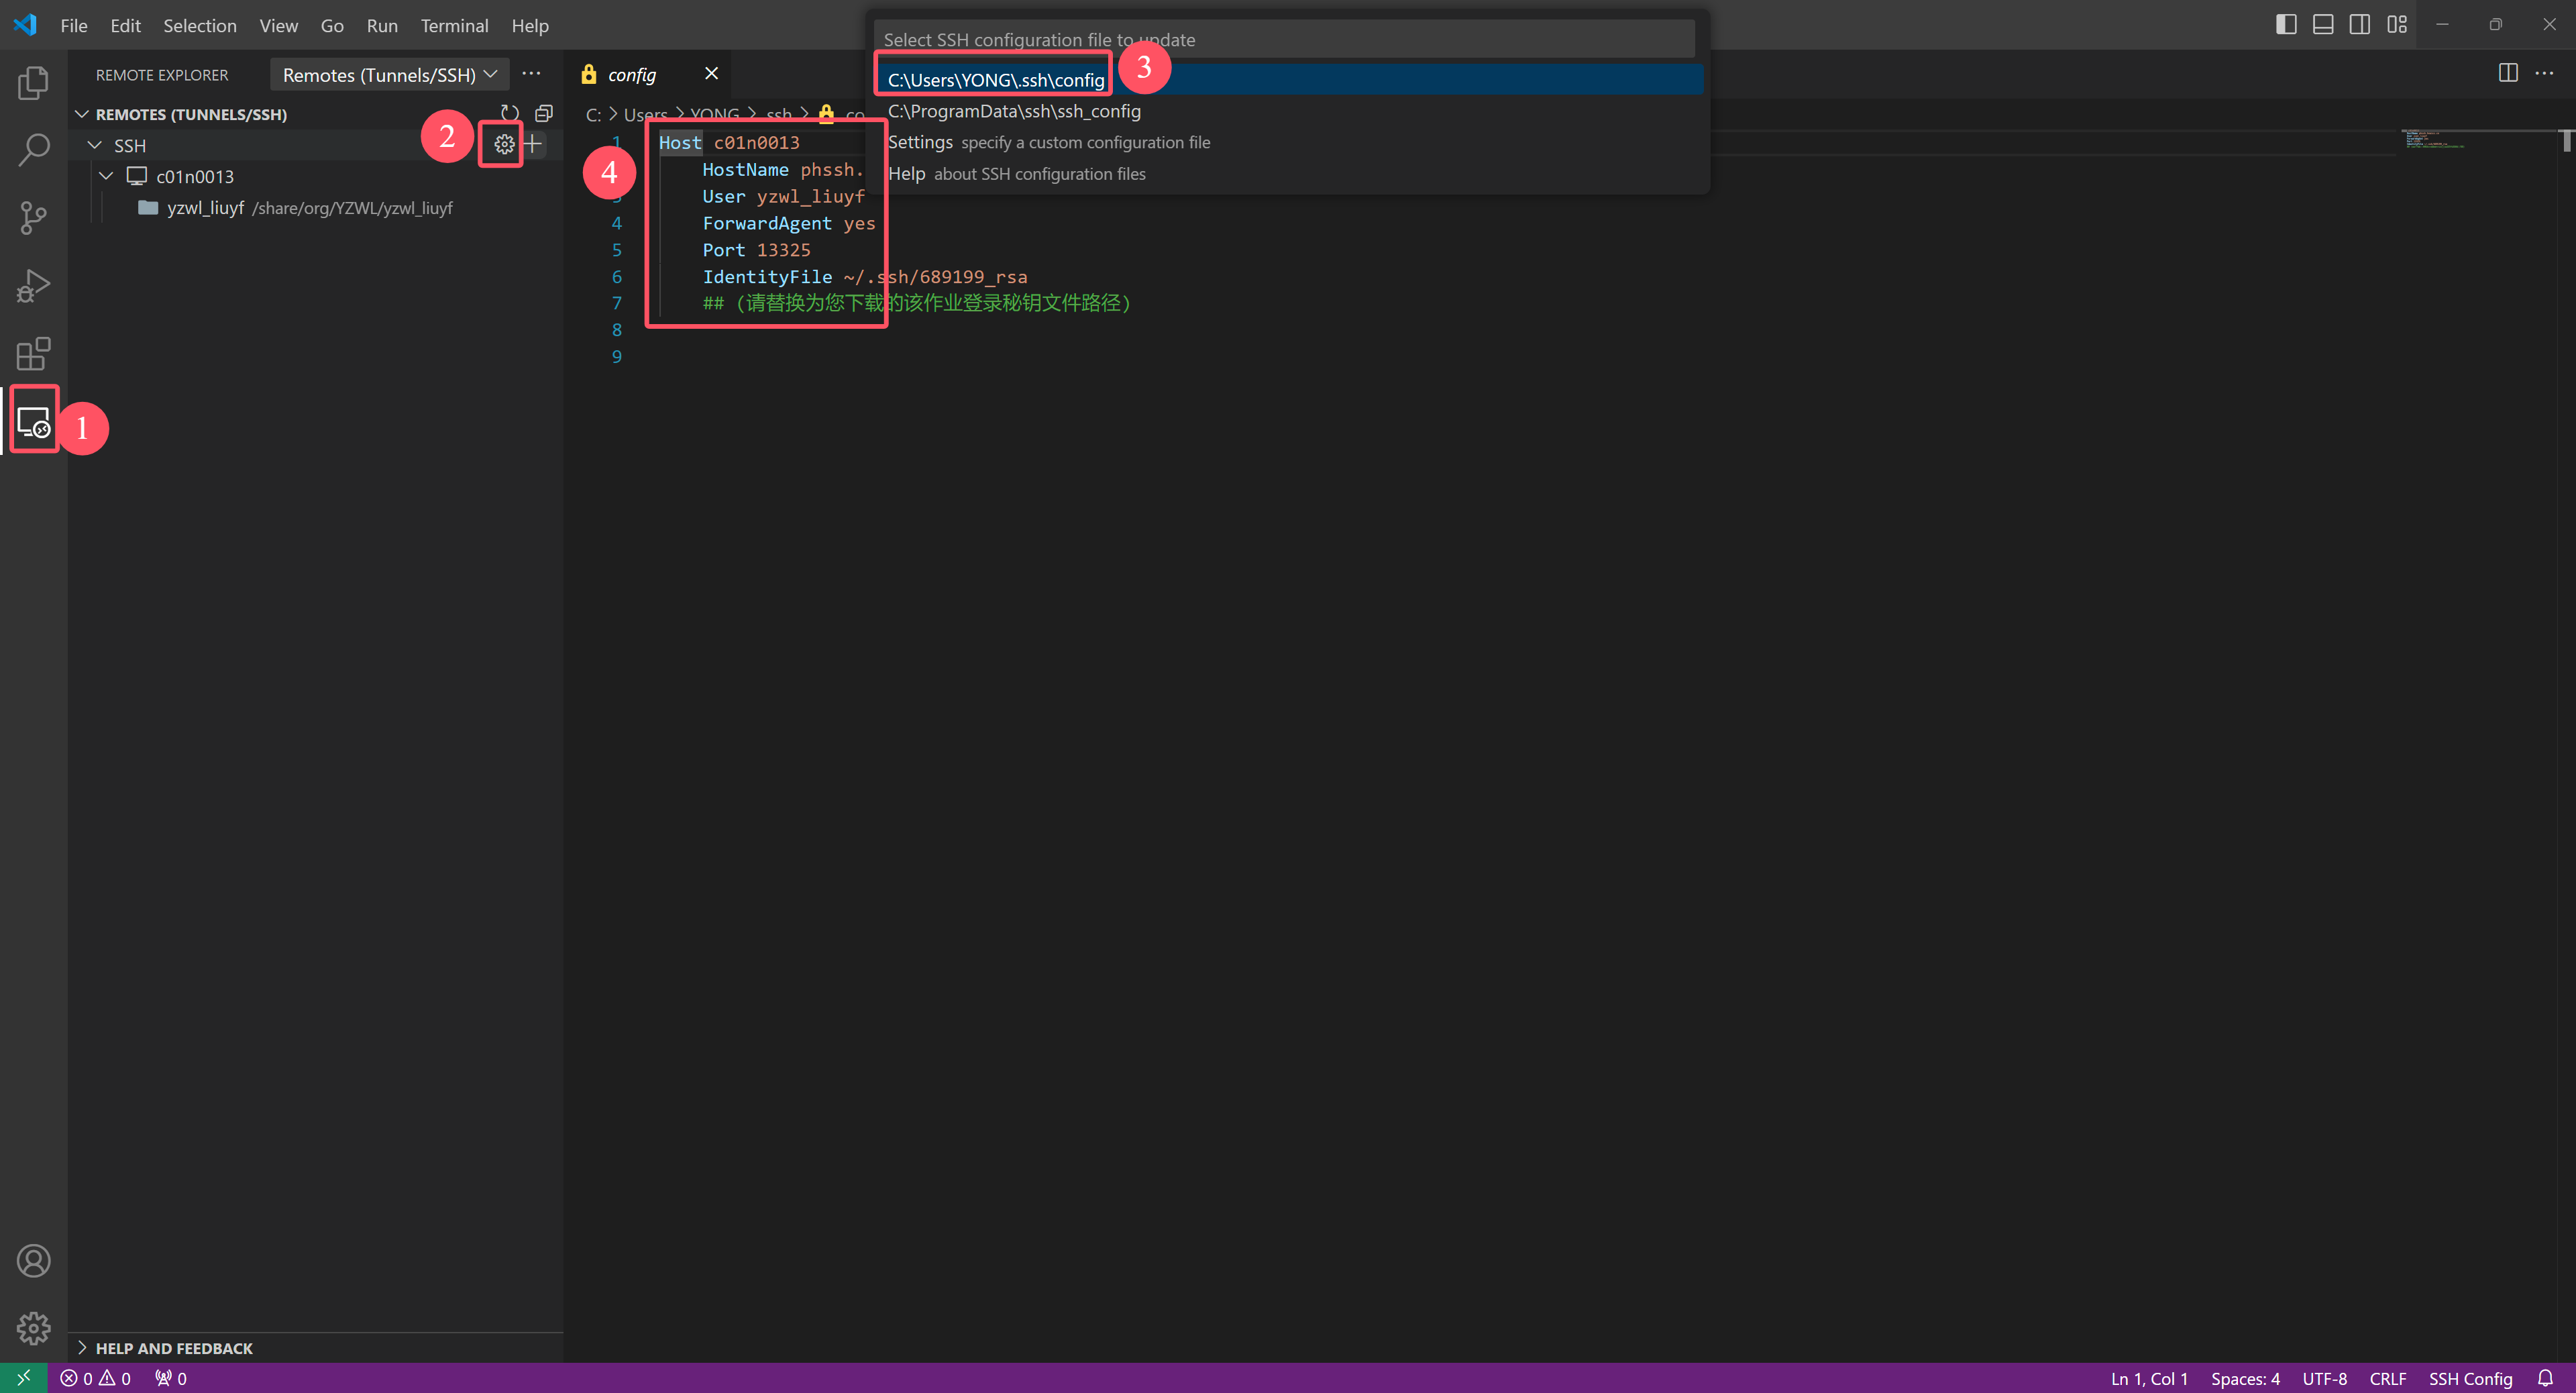Open the Terminal menu
The image size is (2576, 1393).
[x=454, y=26]
